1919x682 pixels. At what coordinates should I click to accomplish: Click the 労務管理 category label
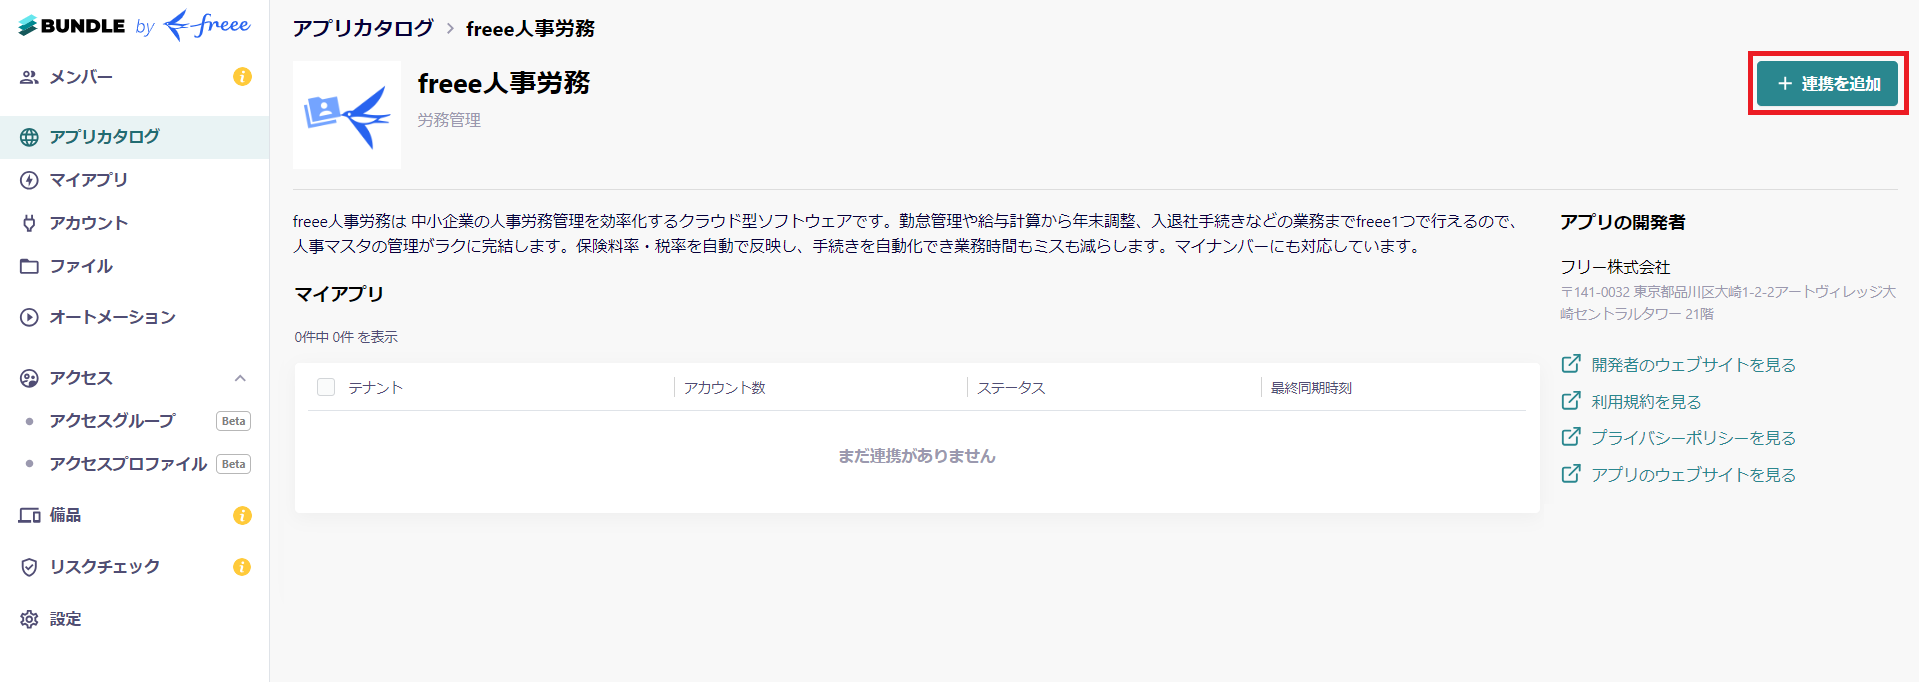(x=449, y=120)
